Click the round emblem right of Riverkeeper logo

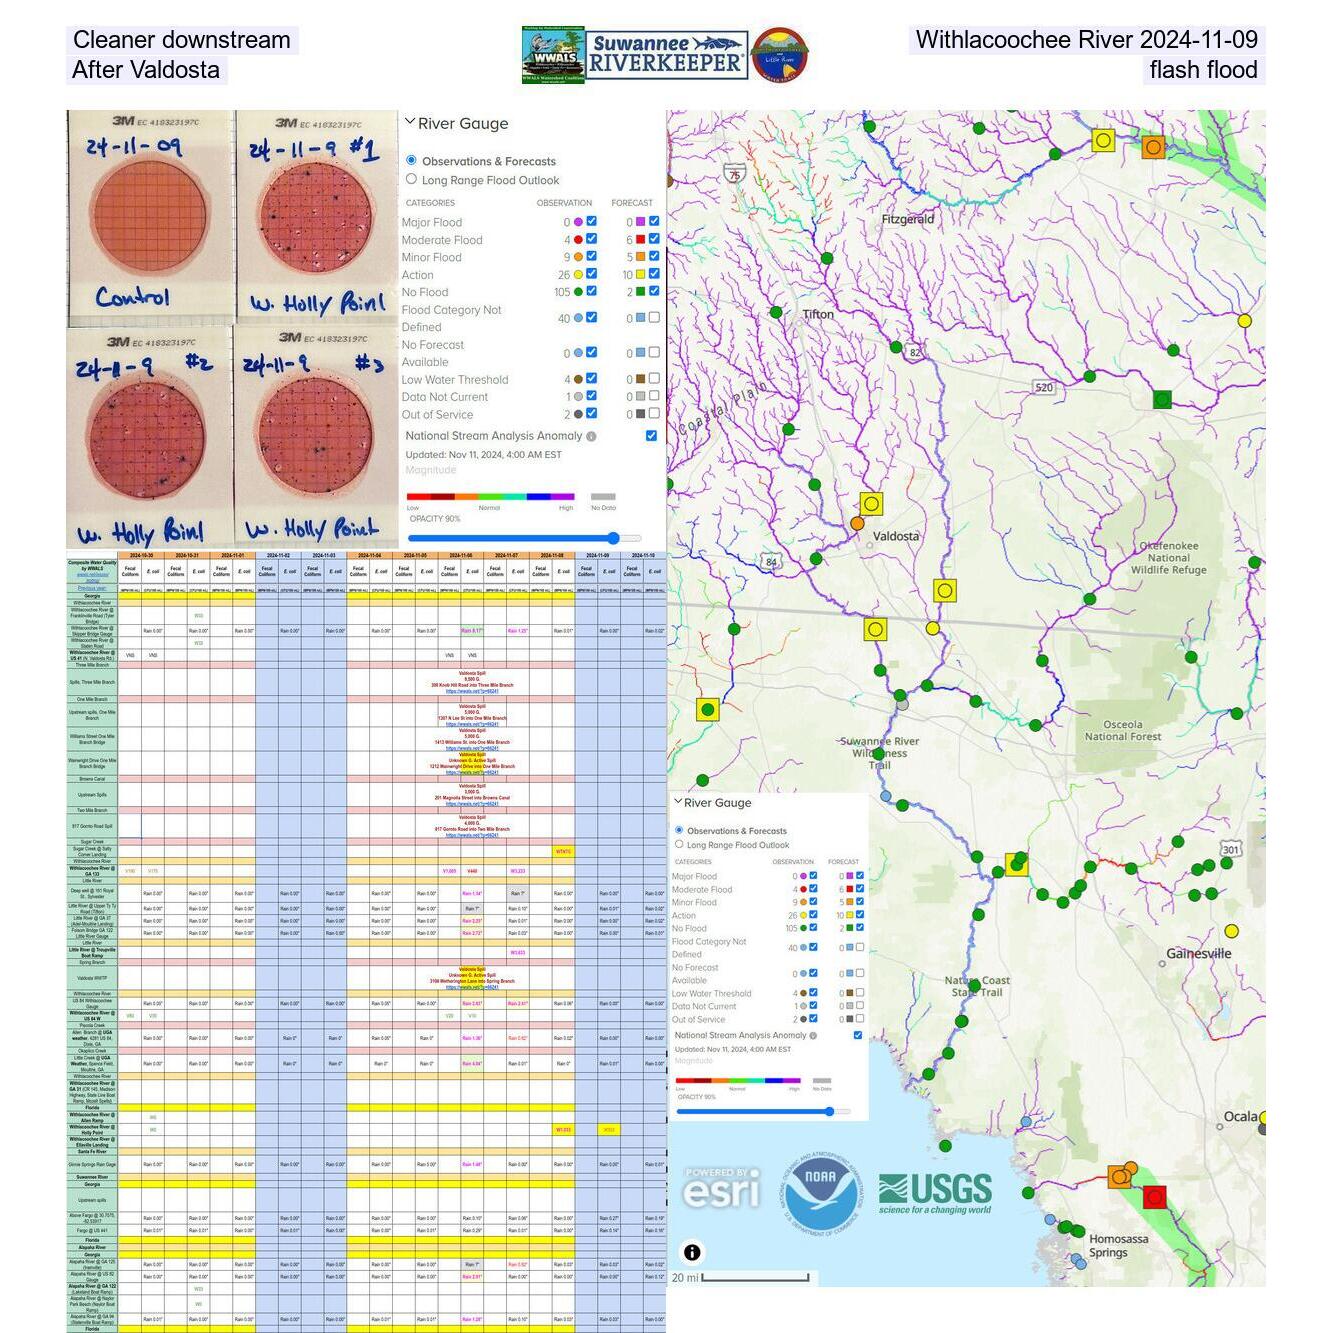click(x=779, y=55)
